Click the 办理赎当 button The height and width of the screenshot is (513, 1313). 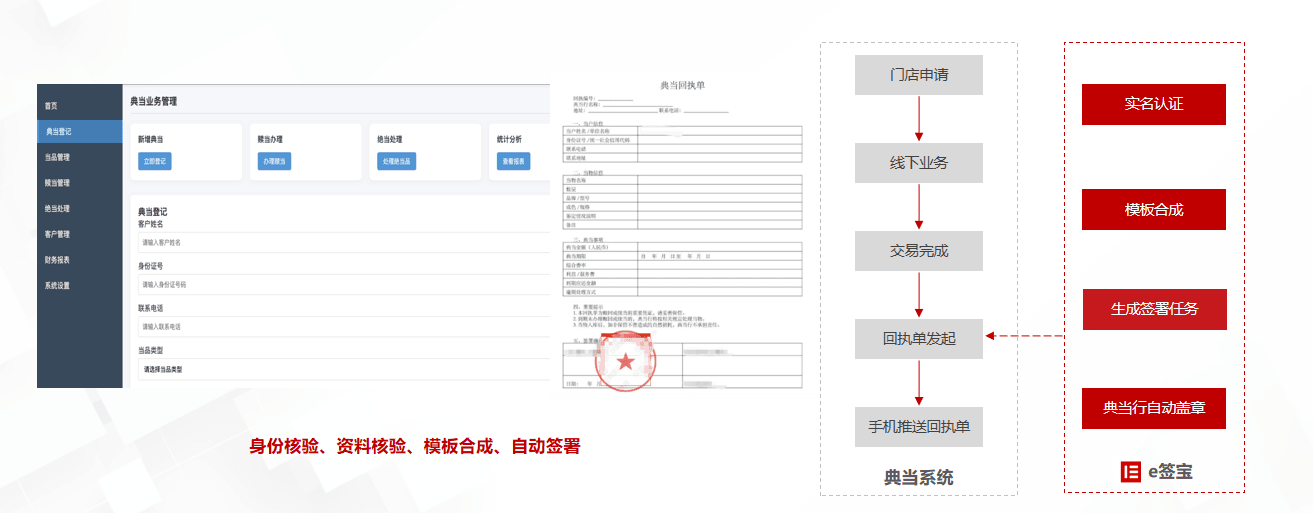[x=275, y=161]
